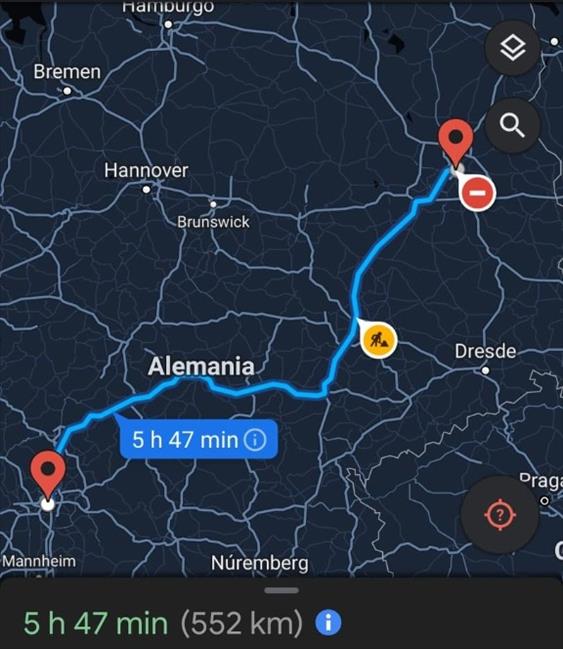The height and width of the screenshot is (649, 563).
Task: Tap the red road closure icon
Action: [477, 193]
